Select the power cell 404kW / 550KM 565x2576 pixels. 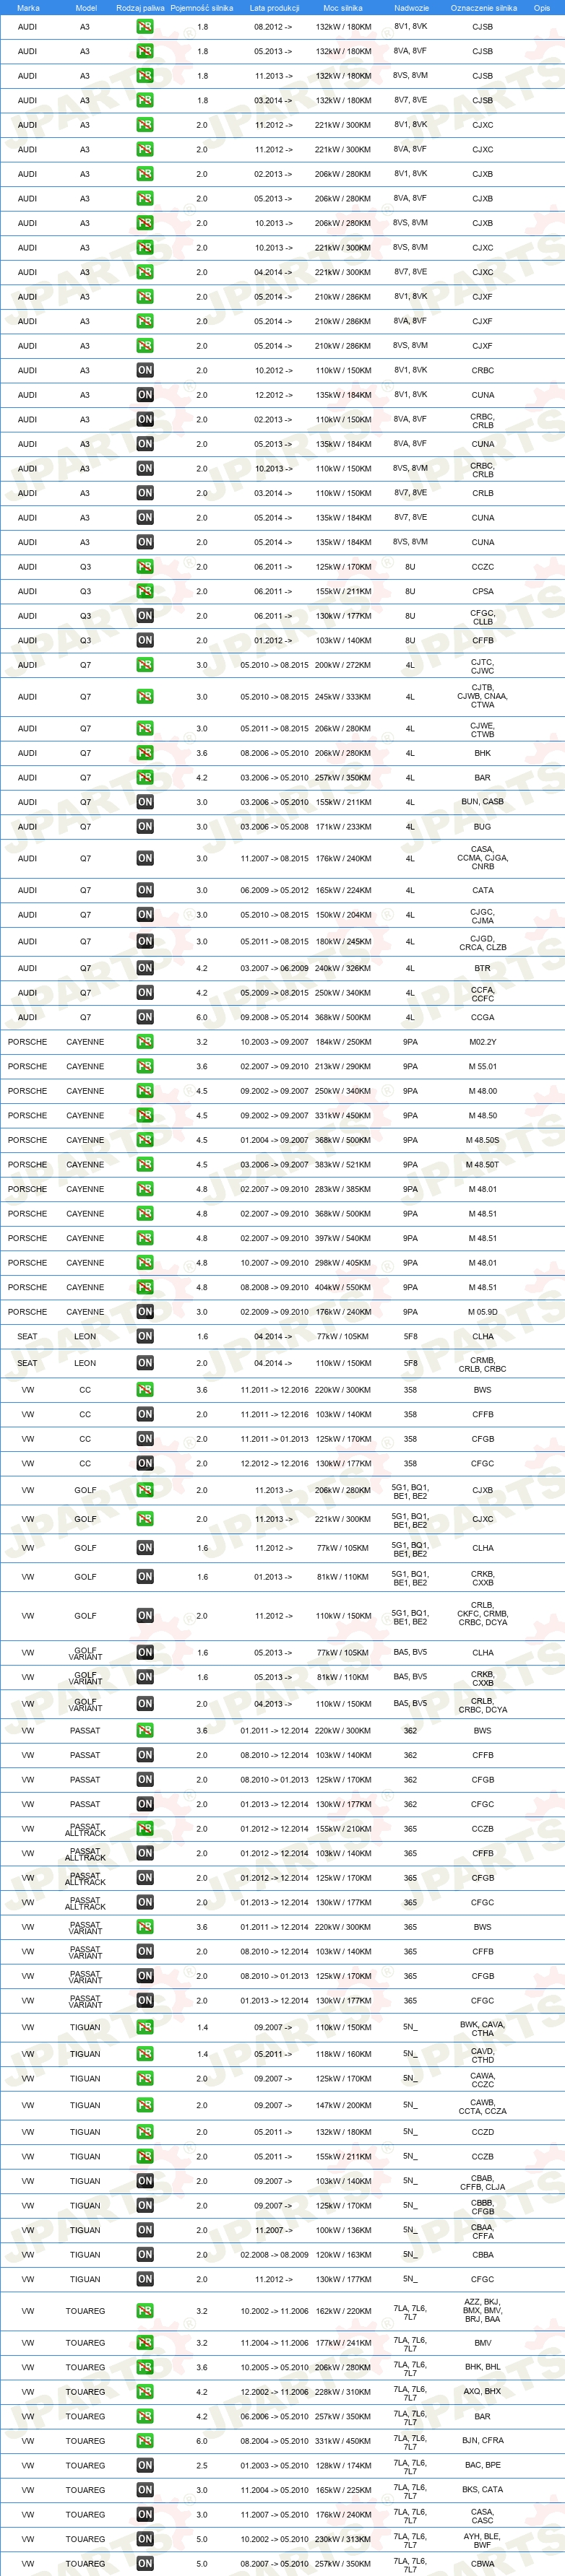pos(343,1287)
